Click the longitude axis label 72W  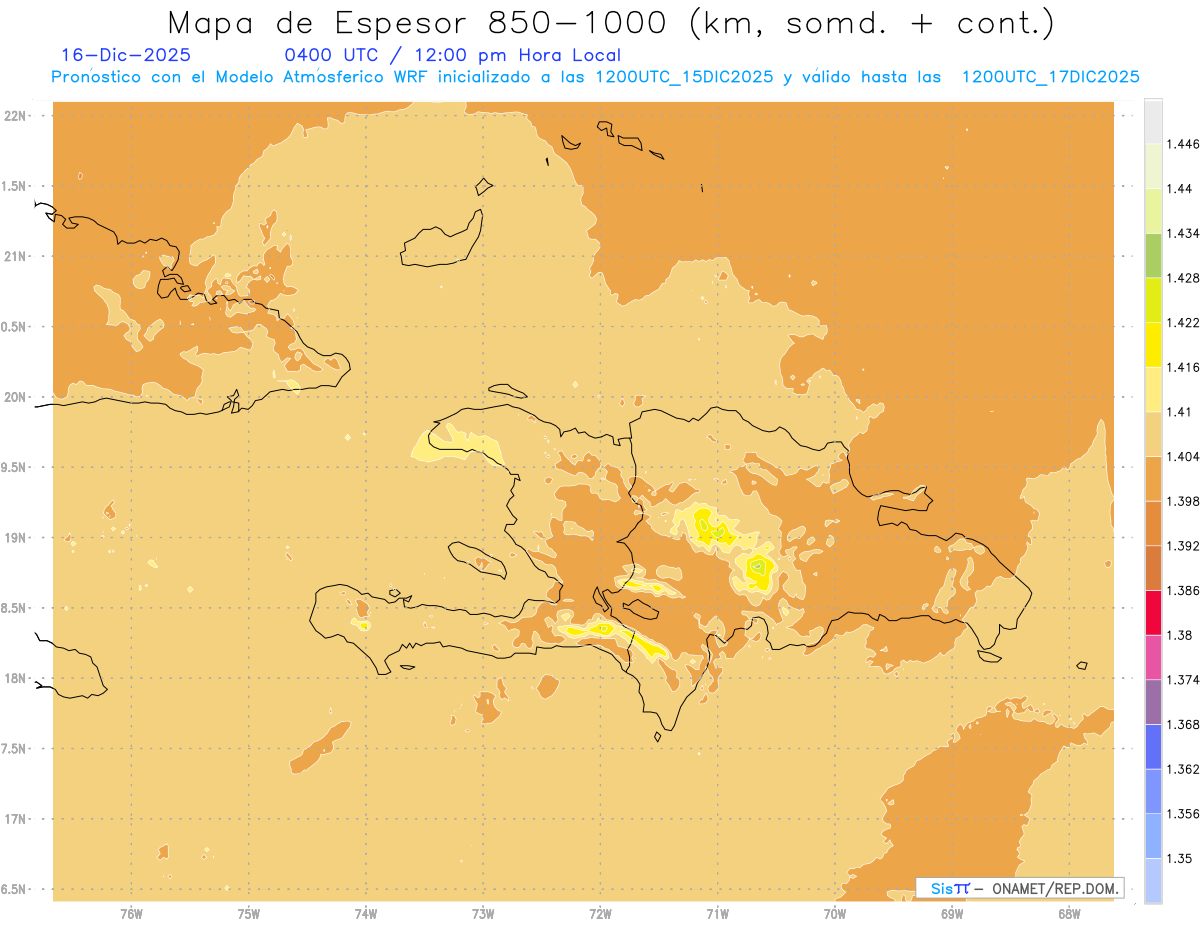coord(600,914)
